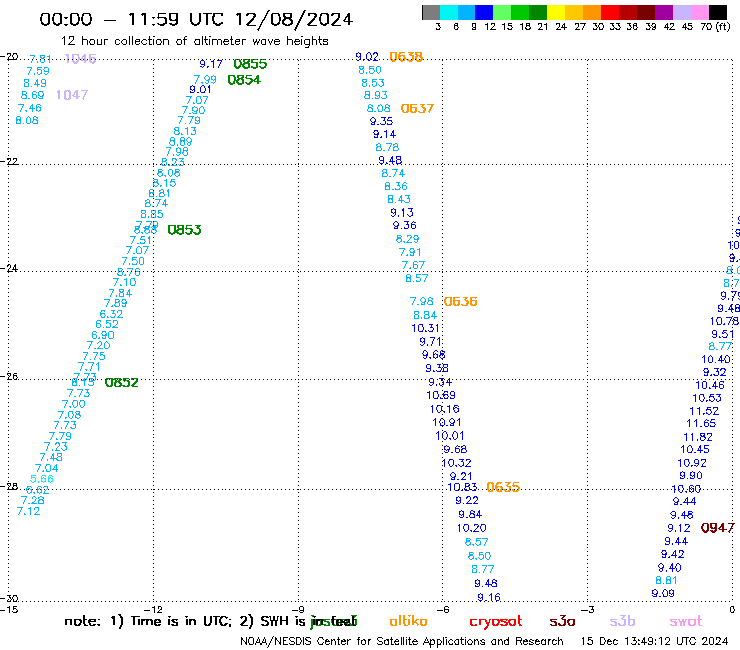Click the altika time label 0637
This screenshot has height=650, width=740.
[x=417, y=109]
